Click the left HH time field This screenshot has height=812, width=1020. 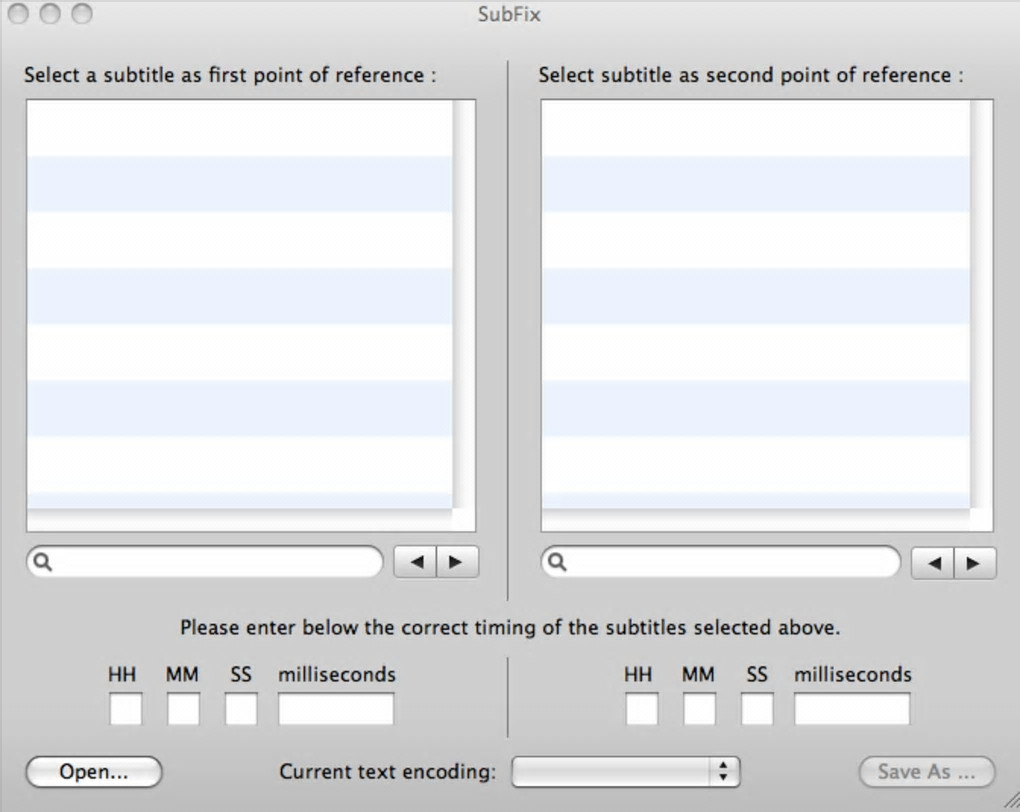pos(125,709)
